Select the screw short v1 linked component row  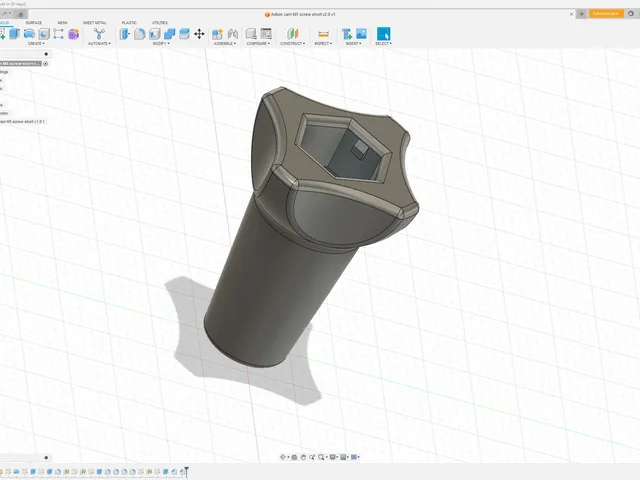22,122
